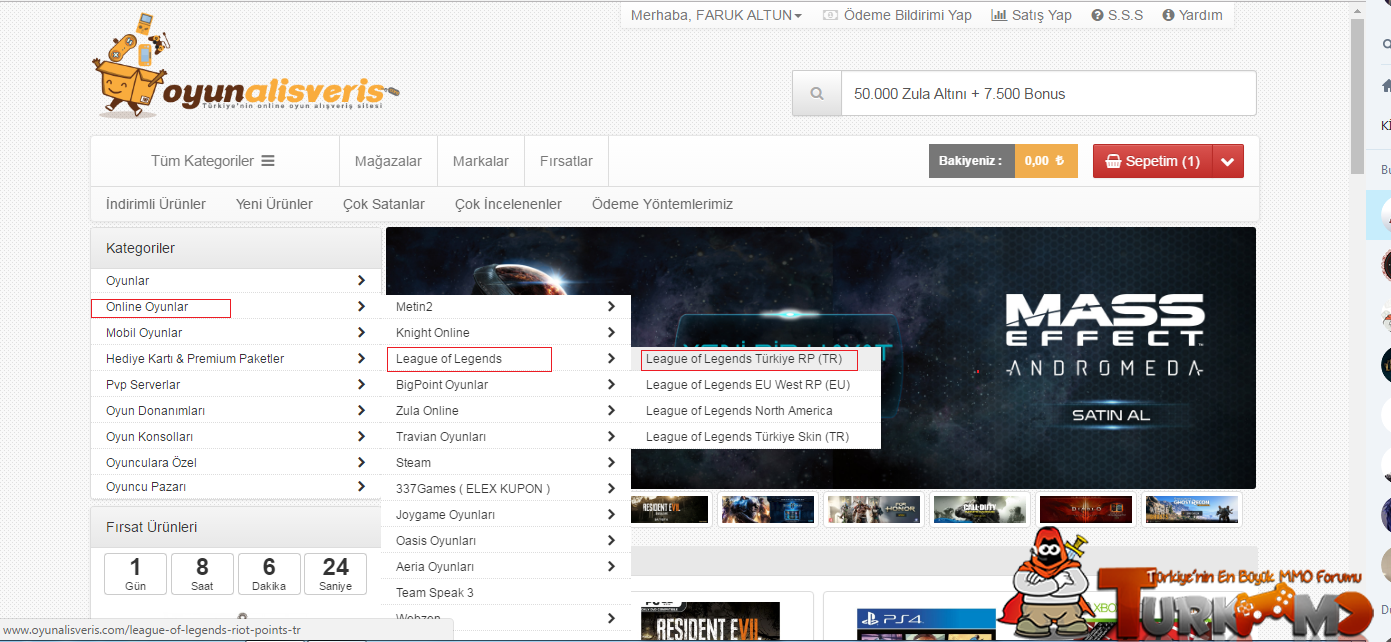Open Çok İncelenenler page
This screenshot has width=1391, height=642.
508,204
